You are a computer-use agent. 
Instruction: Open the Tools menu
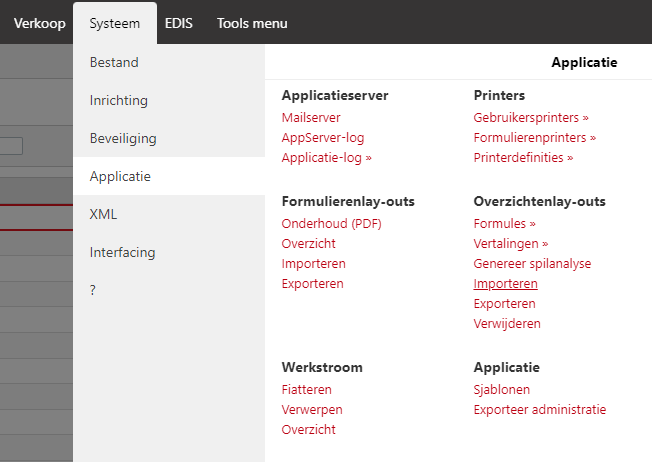coord(252,23)
